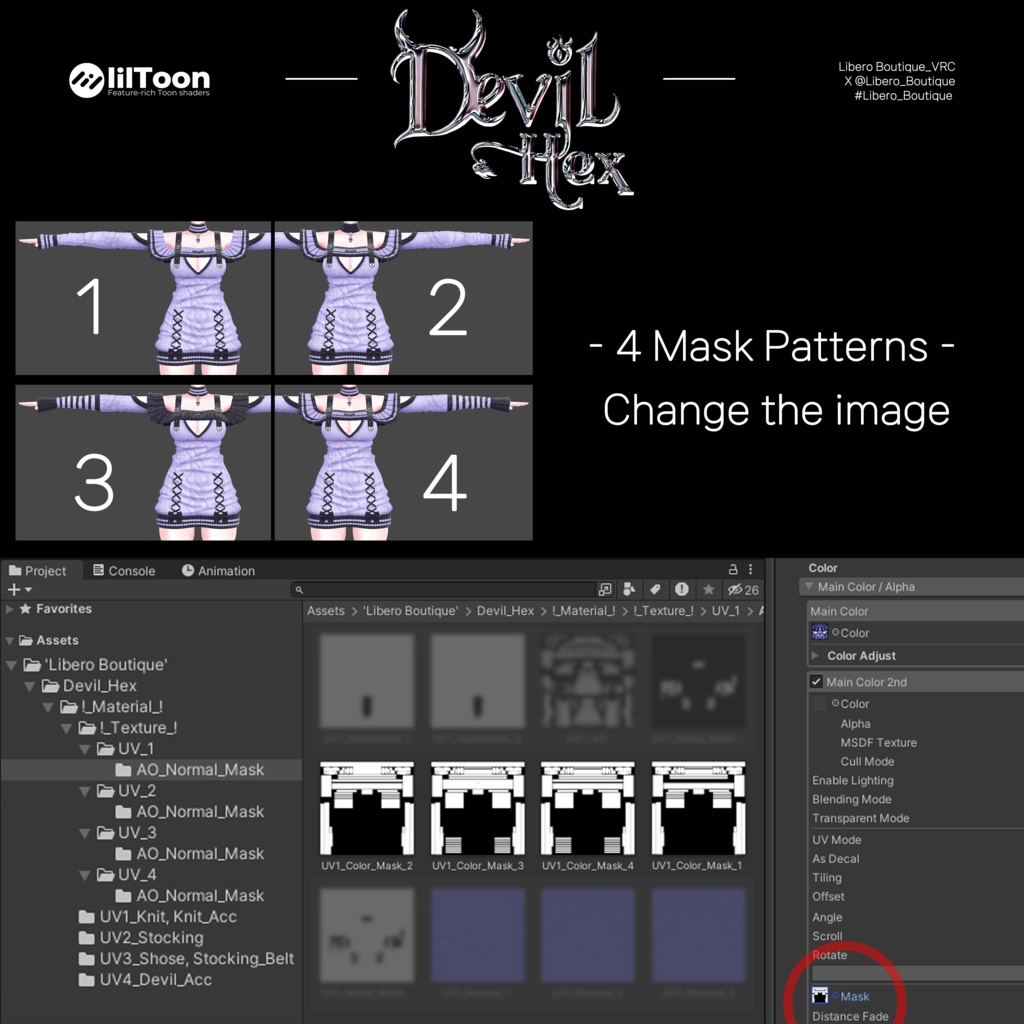The width and height of the screenshot is (1024, 1024).
Task: Click the UV Mode property label
Action: pos(836,840)
